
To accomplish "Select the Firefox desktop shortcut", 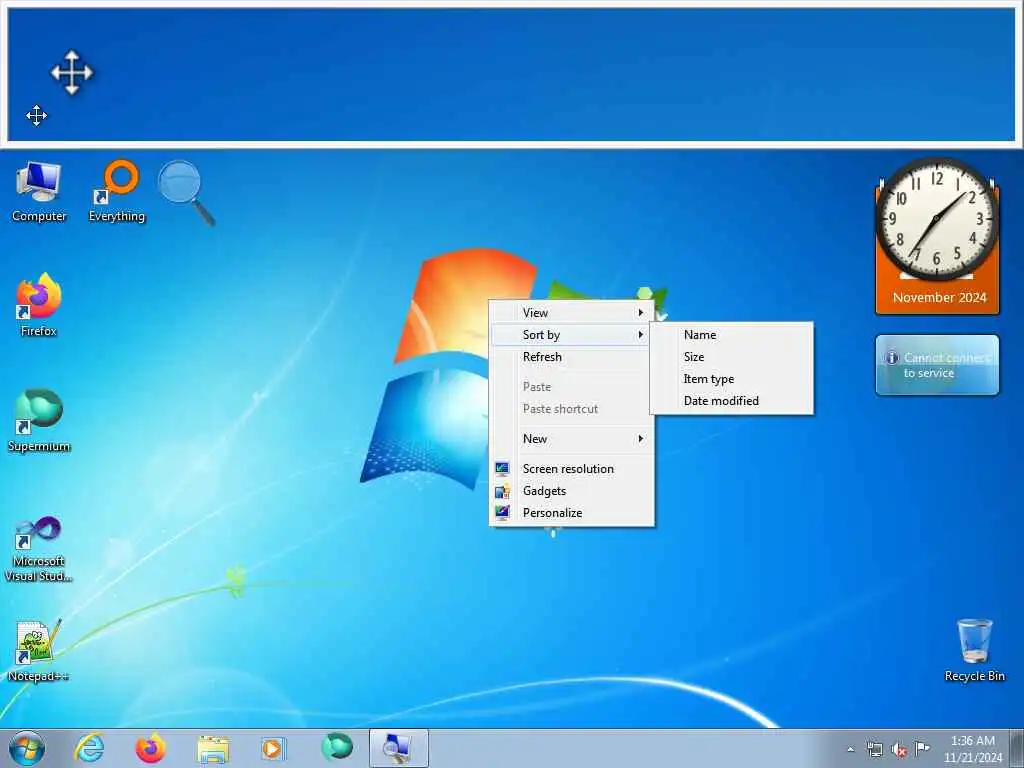I will (39, 306).
